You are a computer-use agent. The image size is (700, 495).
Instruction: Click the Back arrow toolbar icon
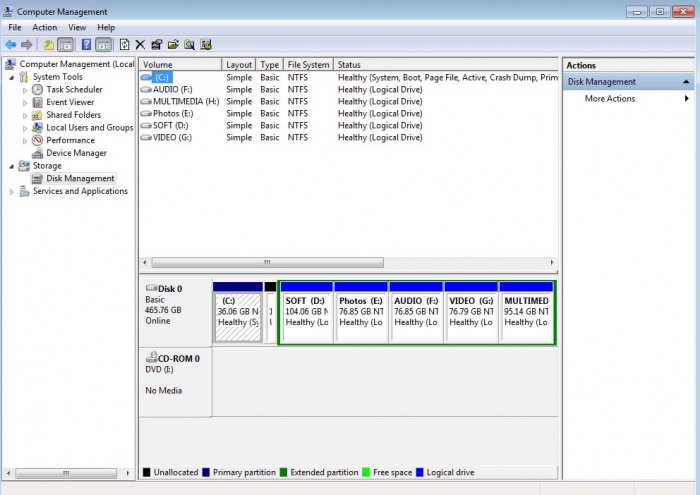coord(11,45)
